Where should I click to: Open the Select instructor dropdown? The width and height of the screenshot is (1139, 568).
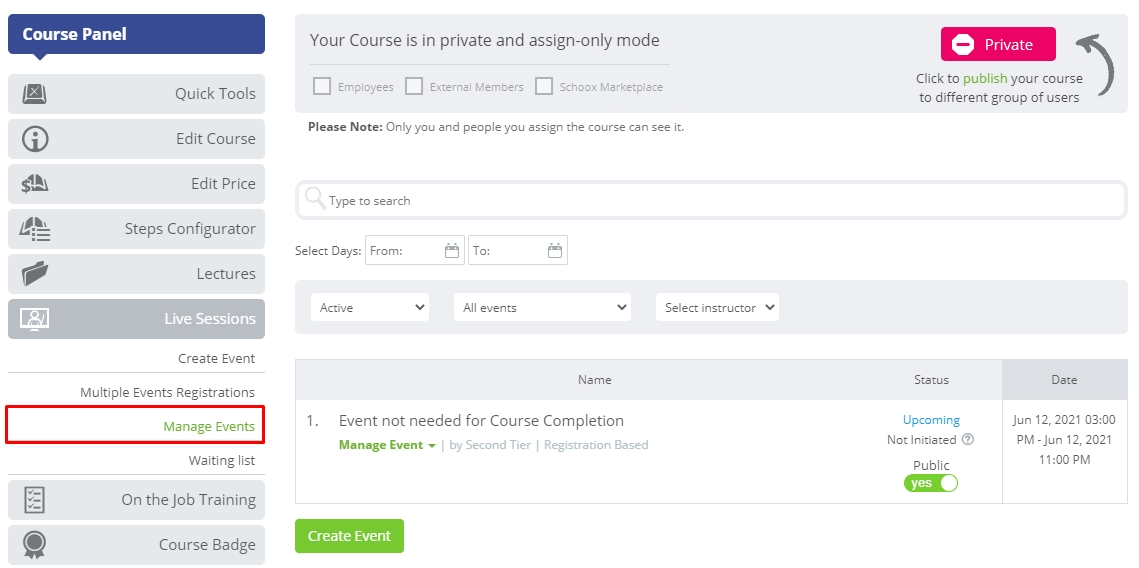coord(717,307)
